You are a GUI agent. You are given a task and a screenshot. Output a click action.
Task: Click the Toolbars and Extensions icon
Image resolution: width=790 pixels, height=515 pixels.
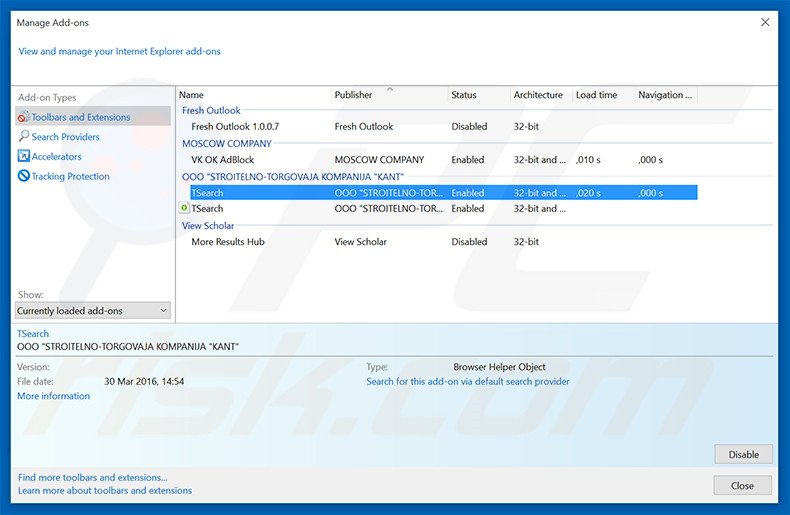point(23,117)
